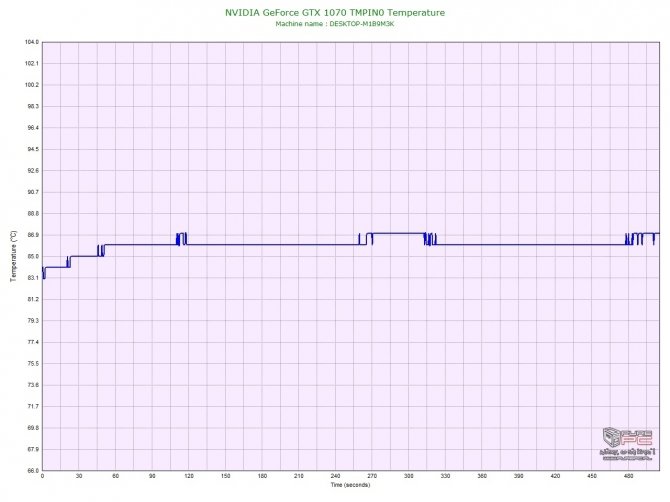
Task: Choose the 450 seconds time tick label
Action: [x=592, y=476]
